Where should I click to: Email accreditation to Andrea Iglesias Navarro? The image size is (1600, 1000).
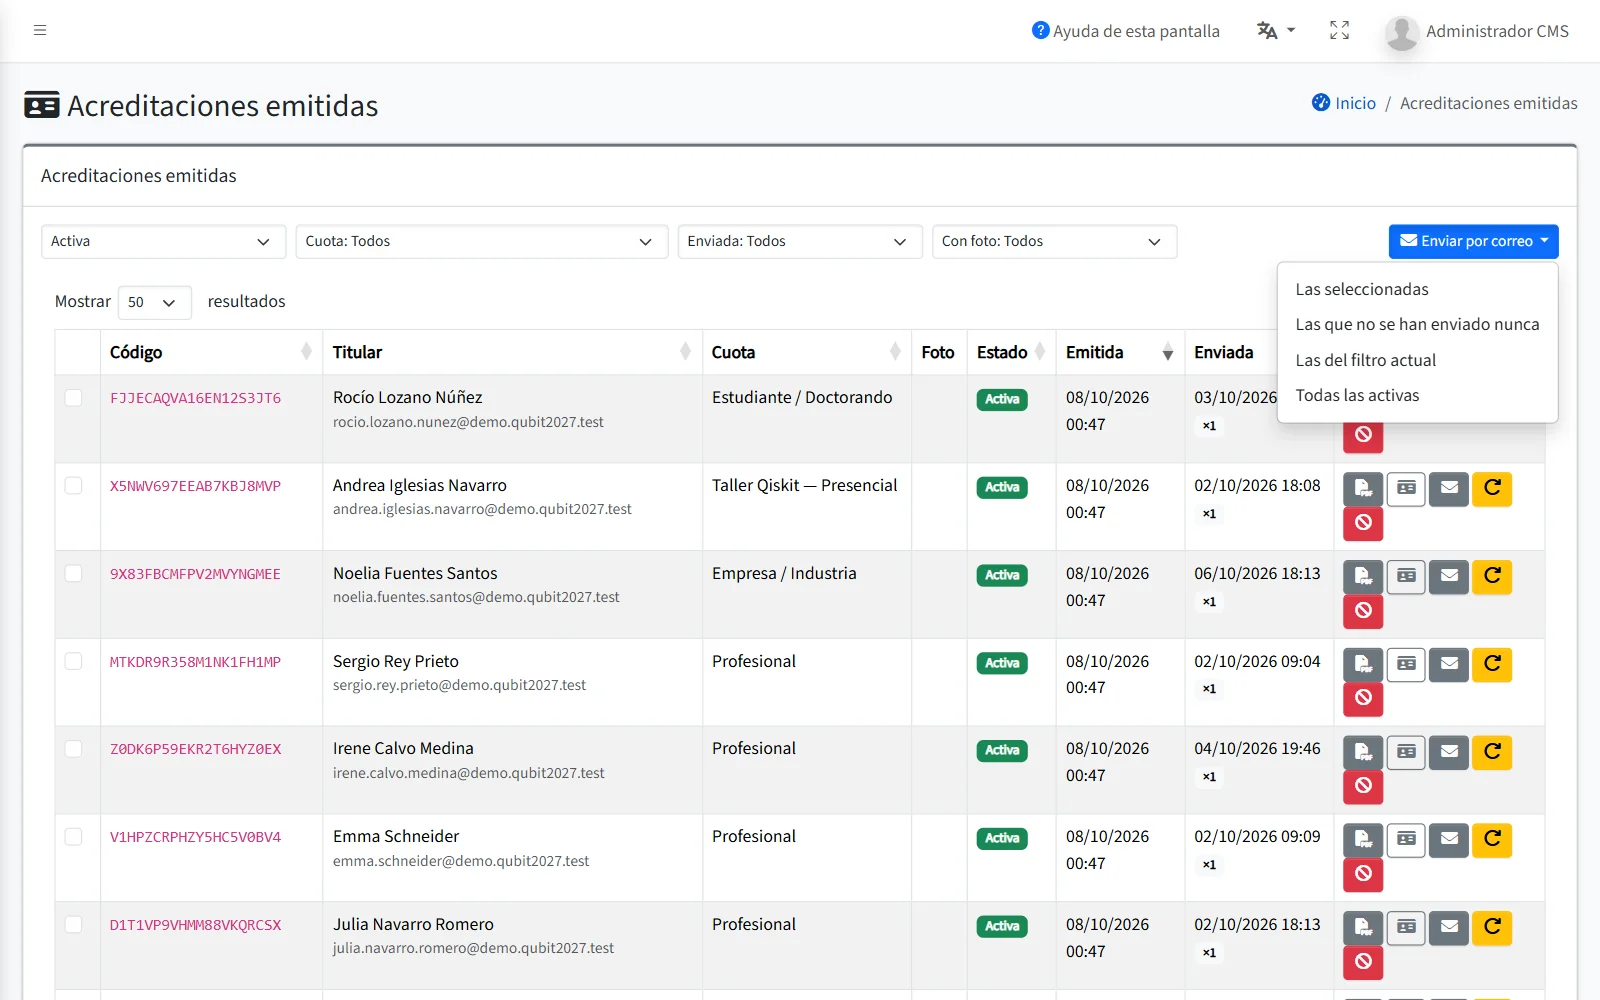coord(1449,489)
